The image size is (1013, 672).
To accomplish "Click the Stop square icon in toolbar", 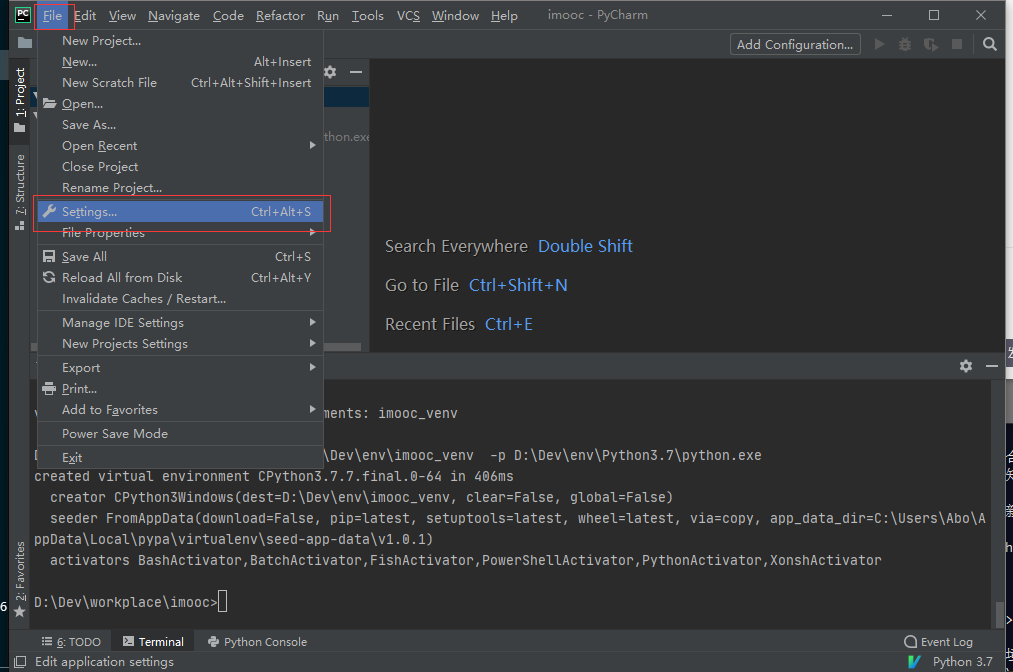I will [x=957, y=44].
